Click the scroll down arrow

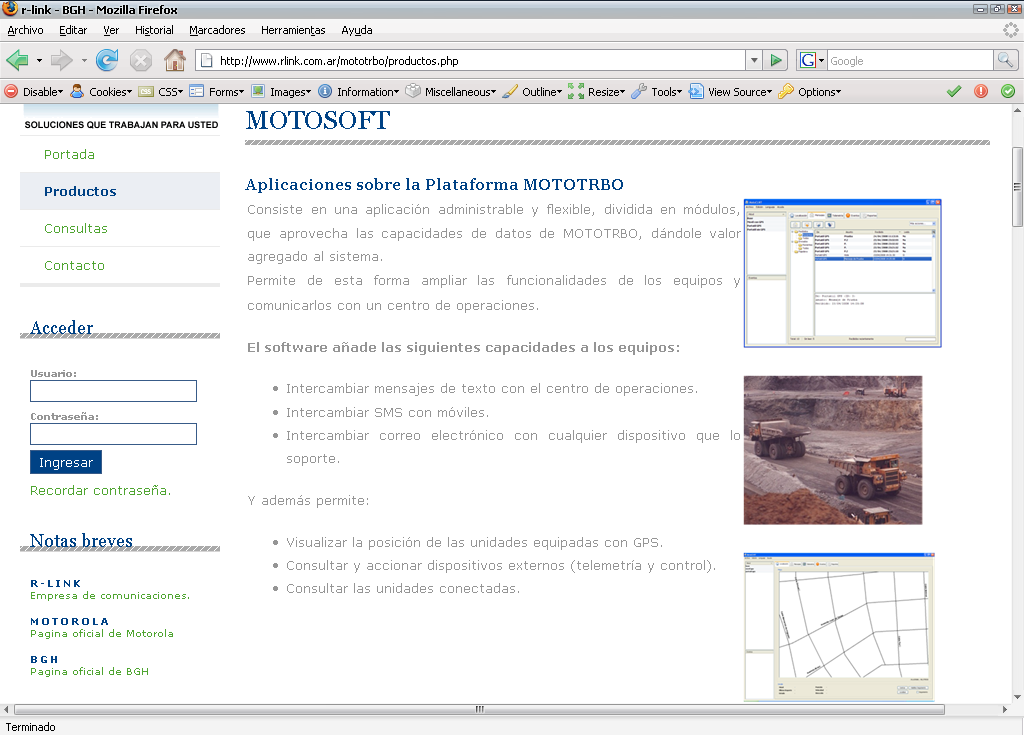(x=1017, y=697)
